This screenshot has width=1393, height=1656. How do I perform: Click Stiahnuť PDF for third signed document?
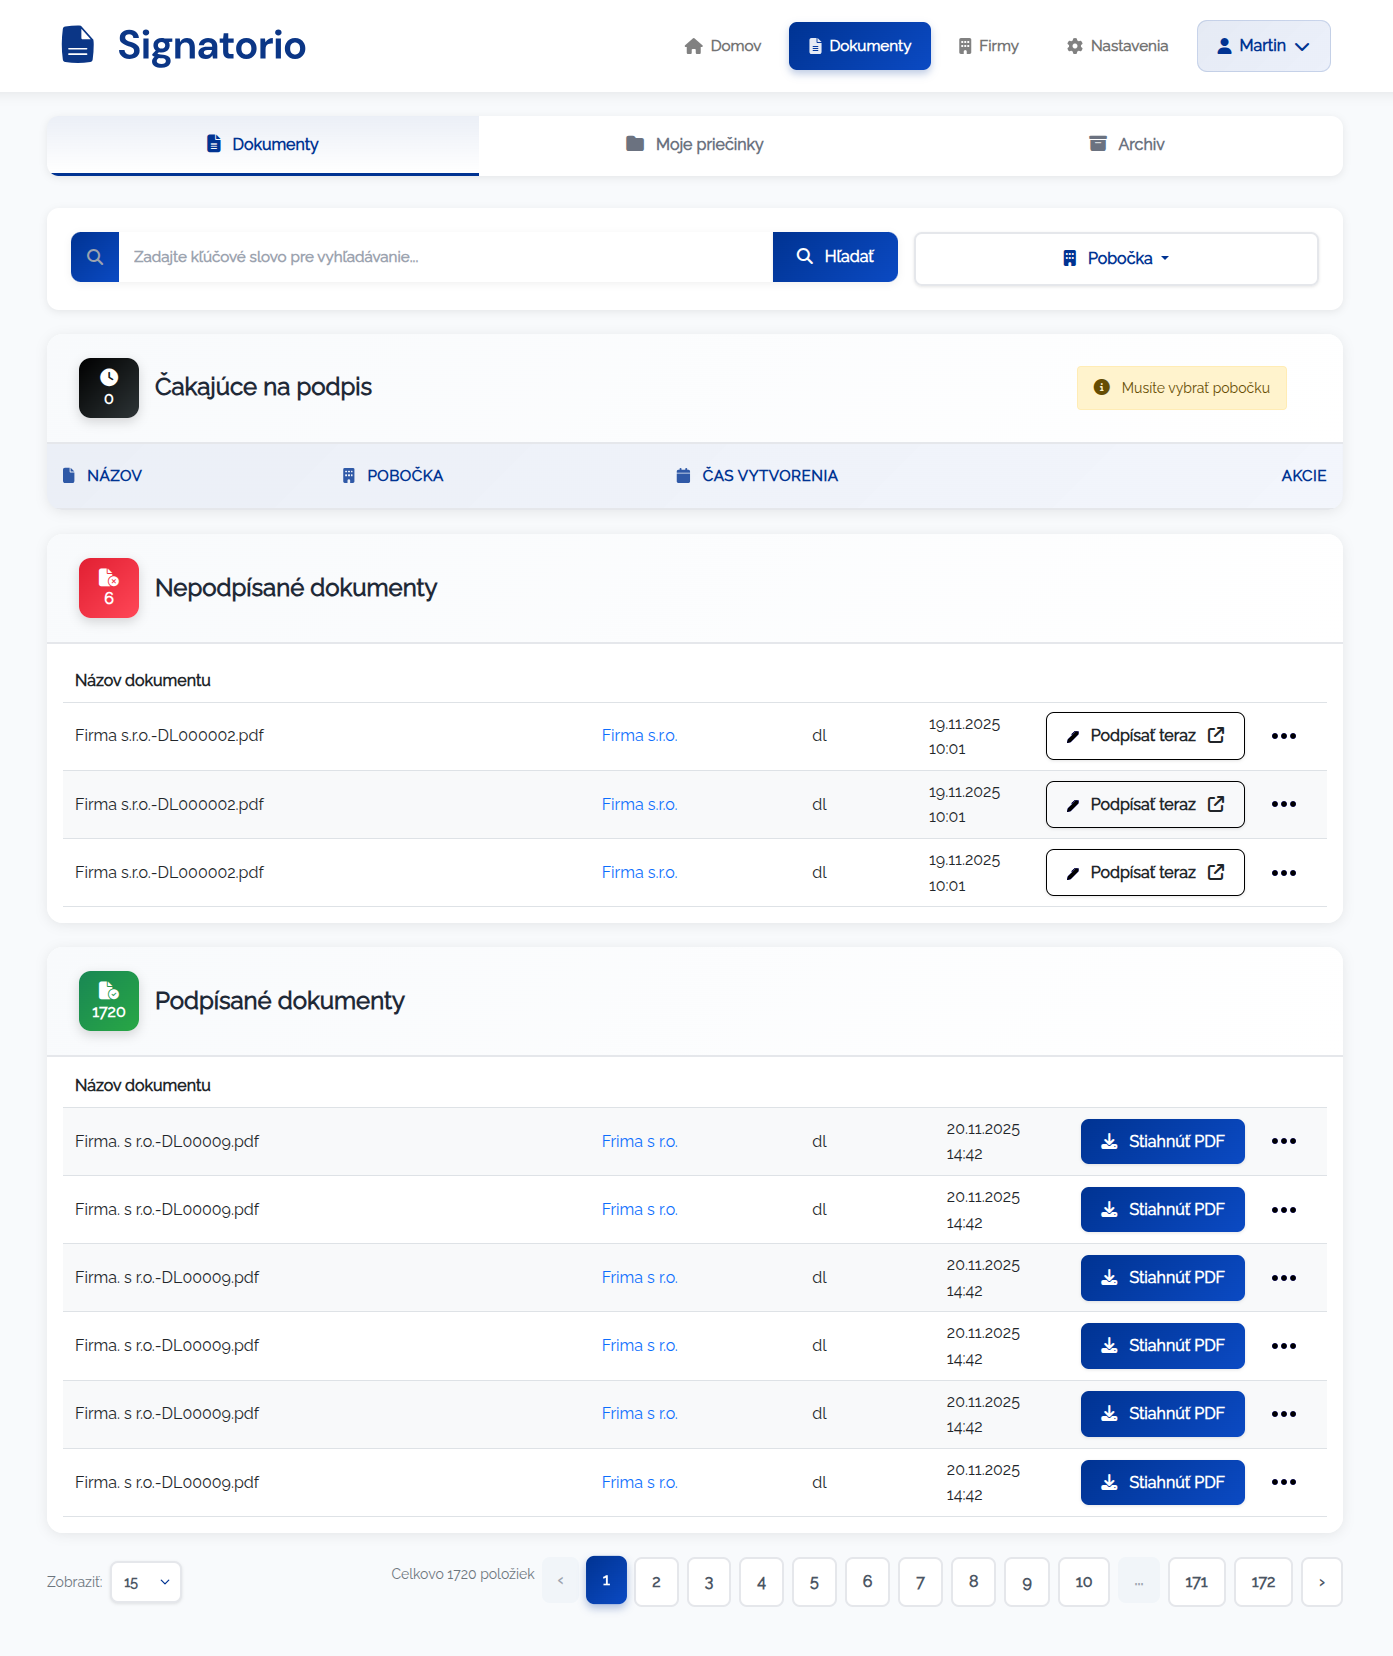coord(1163,1278)
